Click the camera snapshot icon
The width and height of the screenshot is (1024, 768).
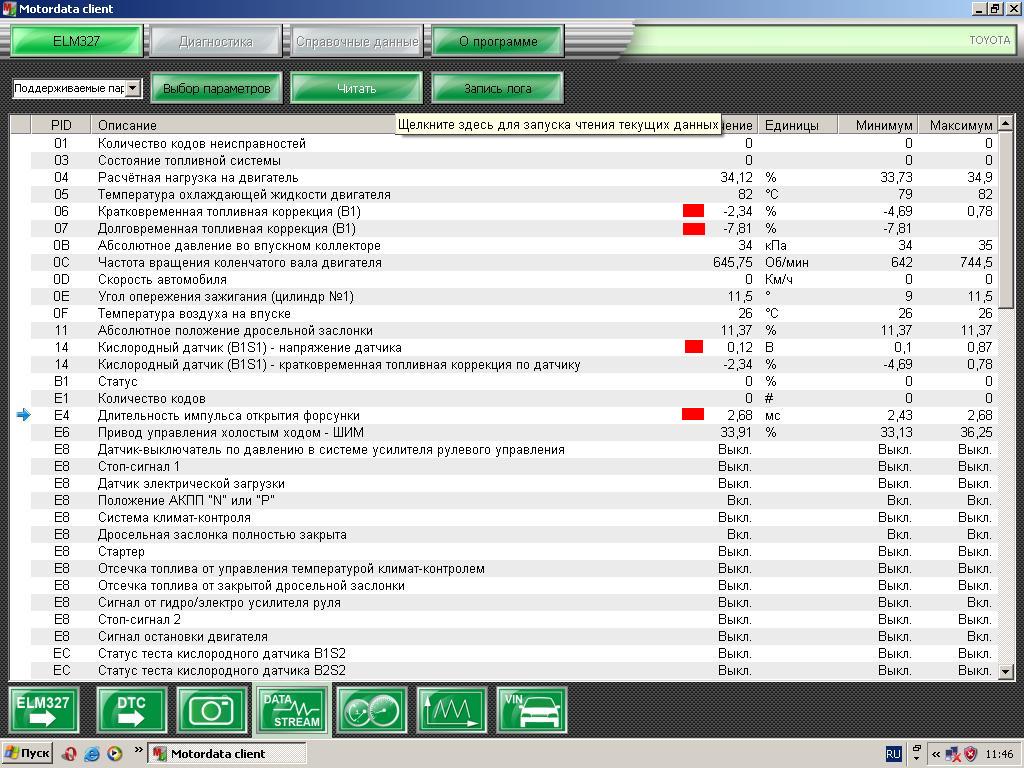[212, 711]
